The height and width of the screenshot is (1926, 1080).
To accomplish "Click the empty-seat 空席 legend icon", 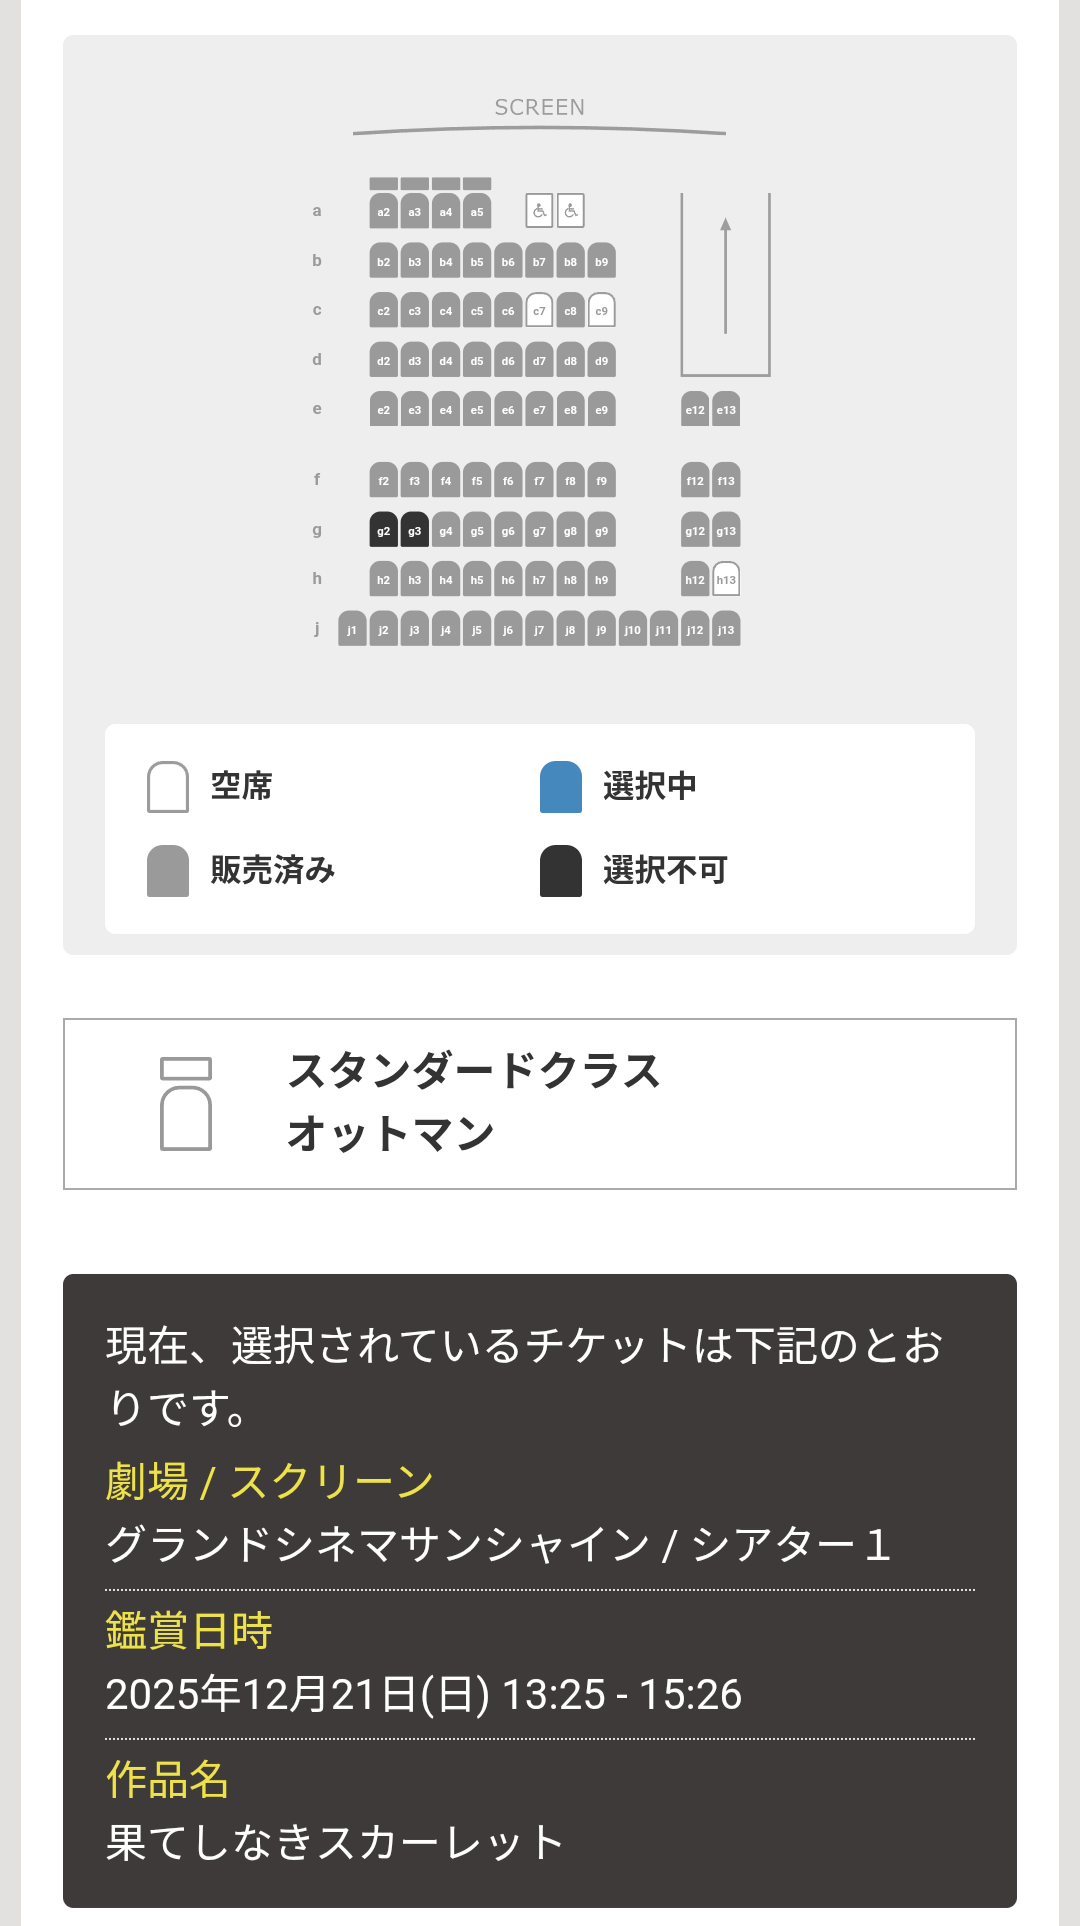I will click(168, 787).
